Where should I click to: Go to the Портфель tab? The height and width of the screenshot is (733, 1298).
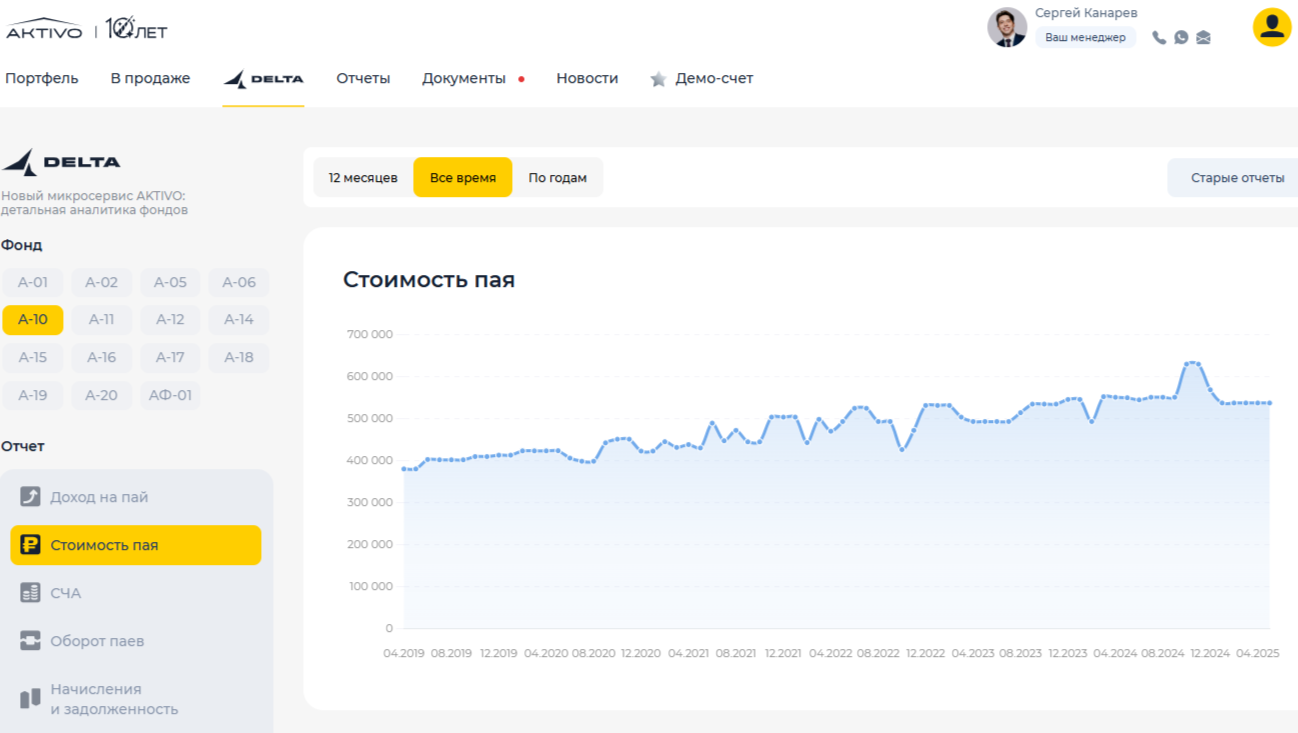pyautogui.click(x=42, y=78)
